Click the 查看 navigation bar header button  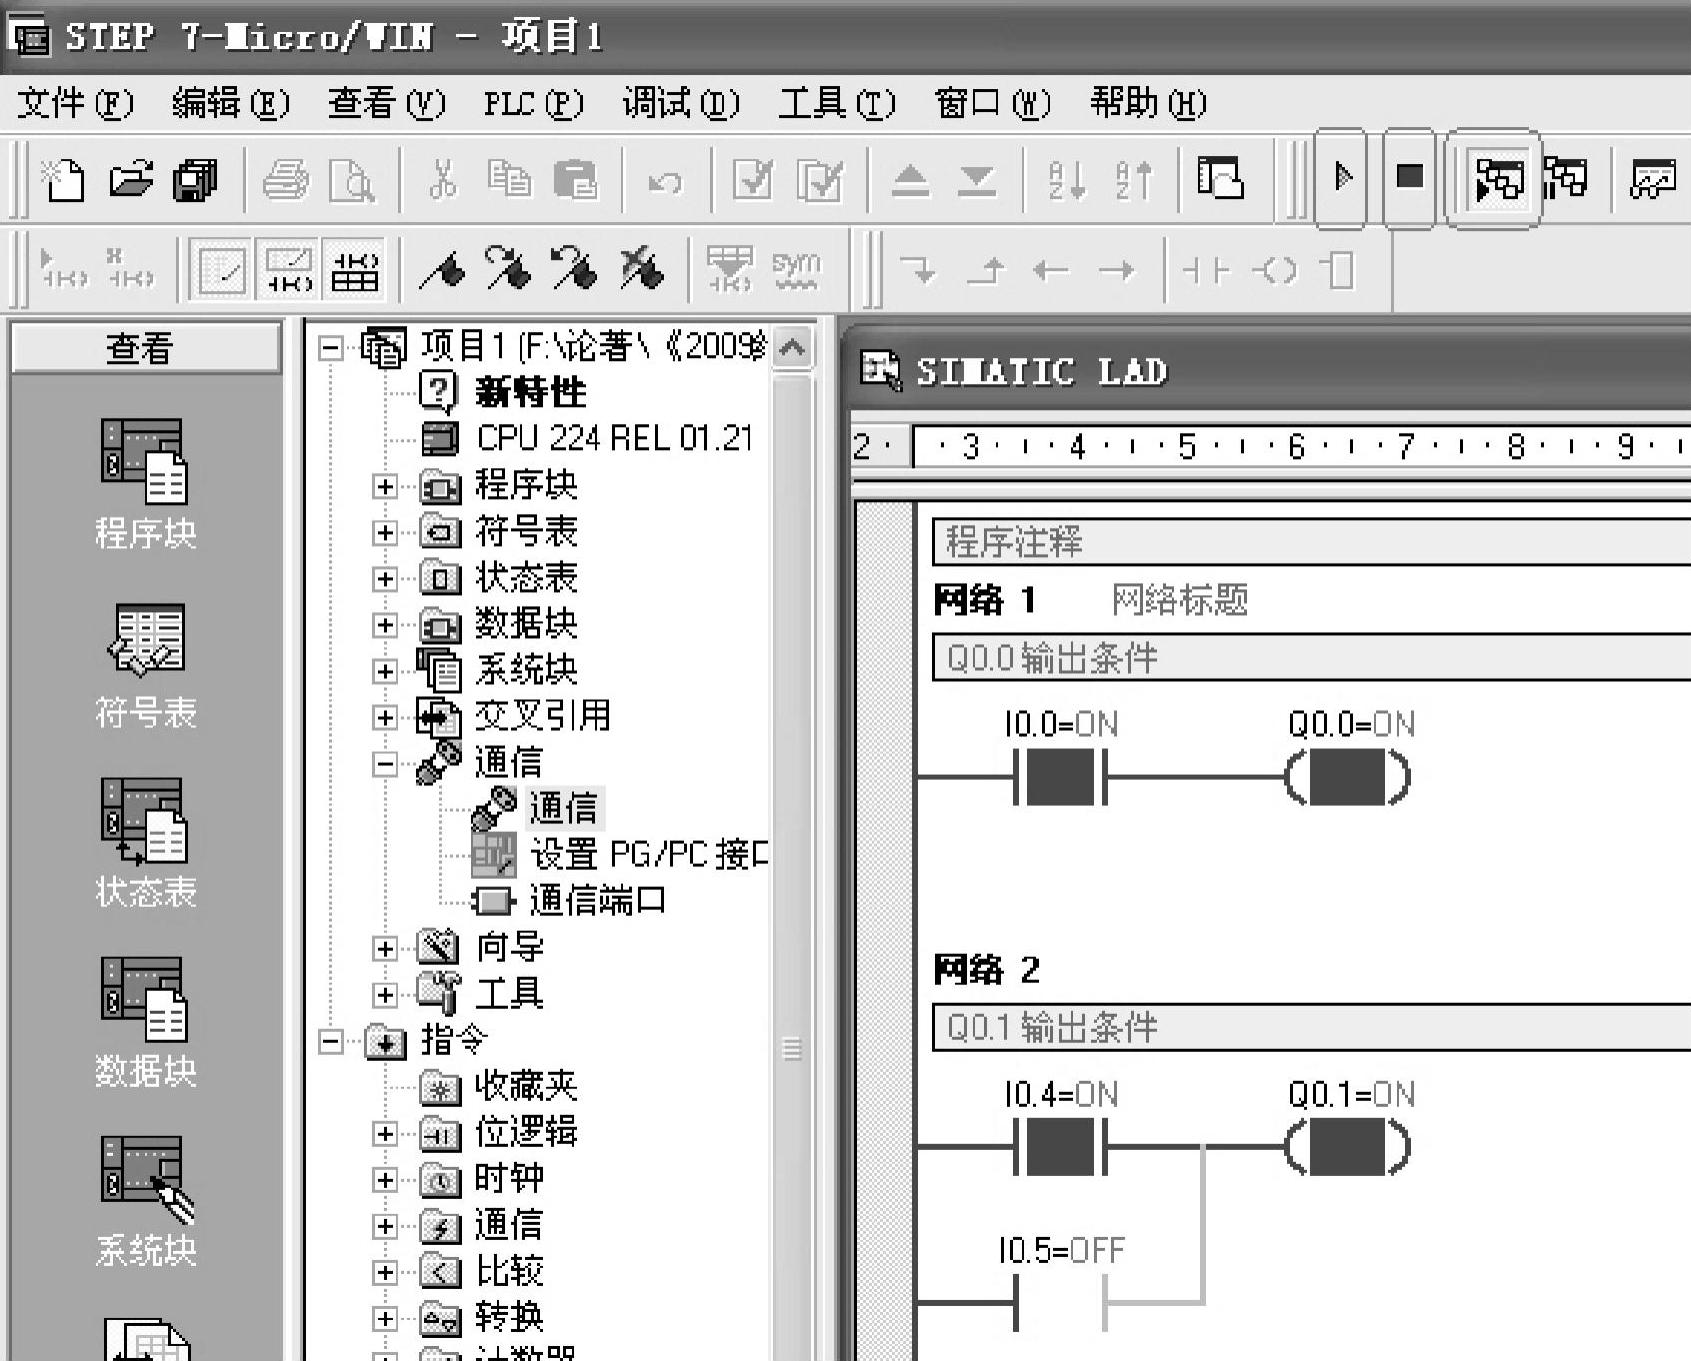click(x=146, y=348)
